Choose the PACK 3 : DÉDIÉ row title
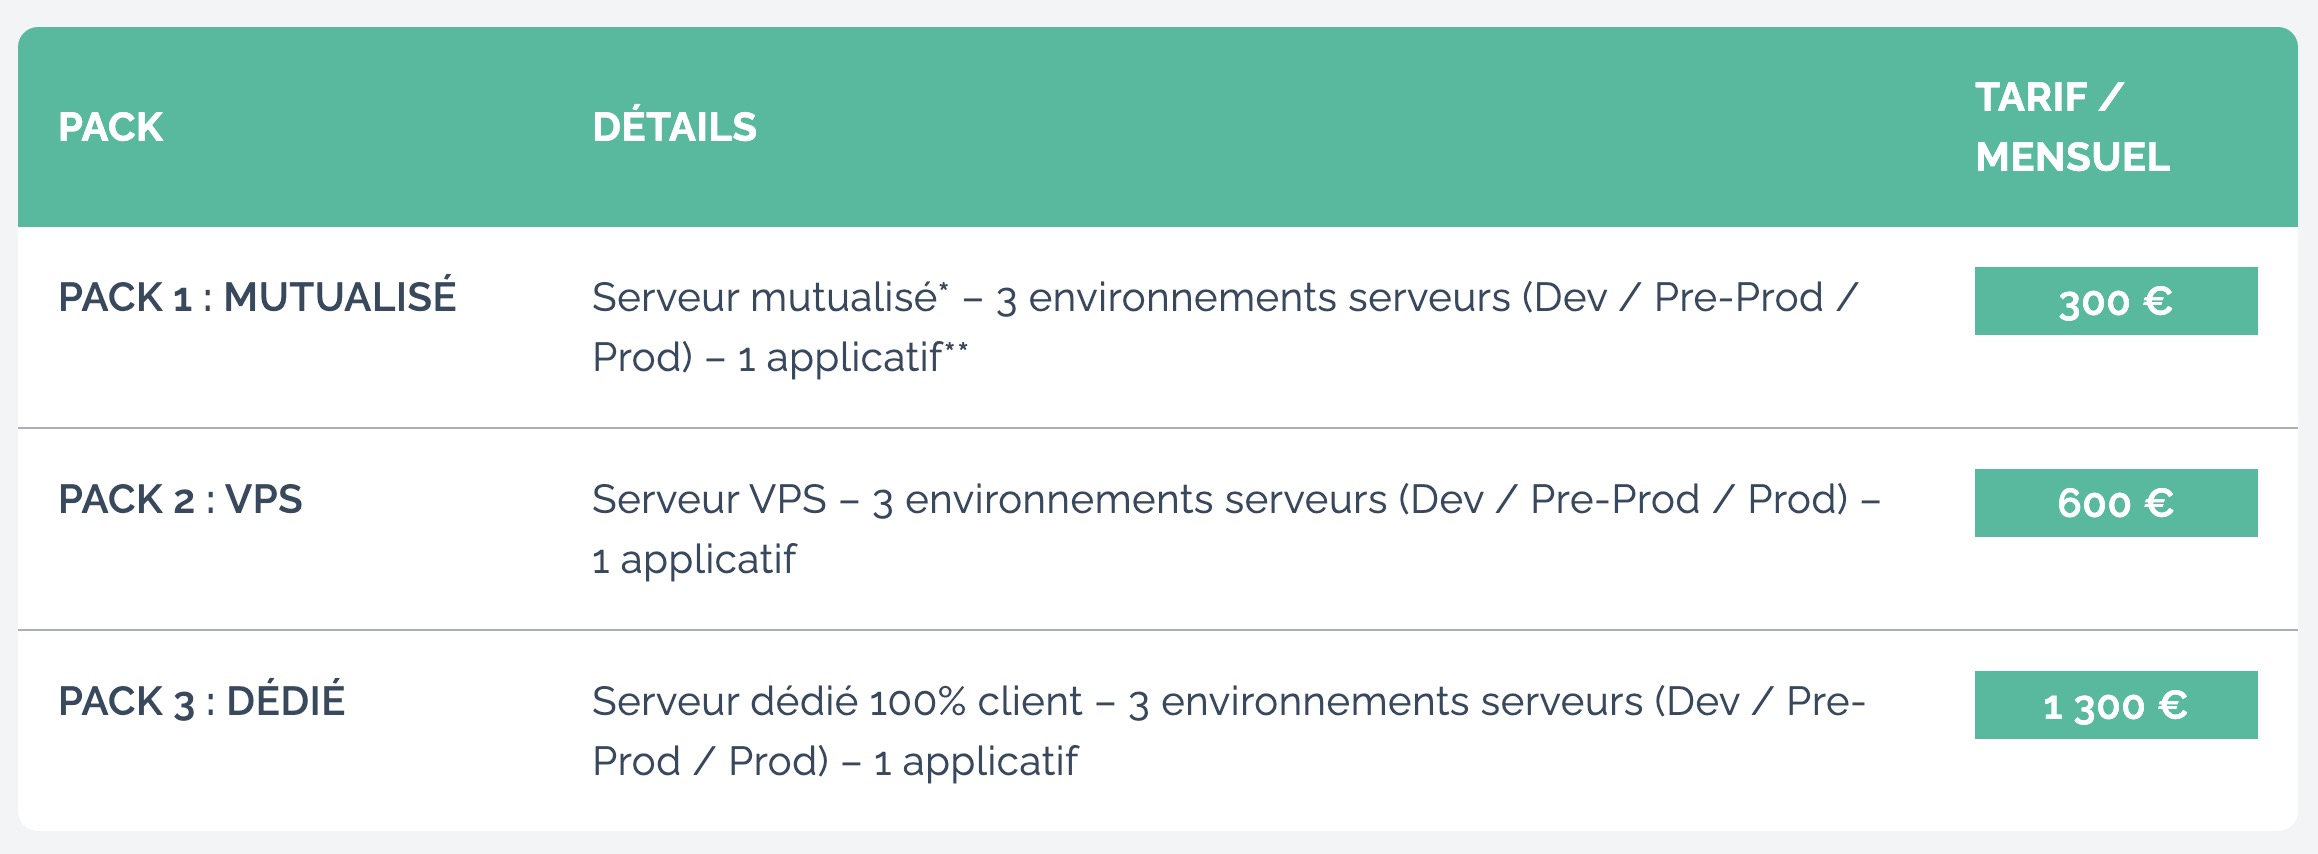Screen dimensions: 2318x854 [x=201, y=701]
